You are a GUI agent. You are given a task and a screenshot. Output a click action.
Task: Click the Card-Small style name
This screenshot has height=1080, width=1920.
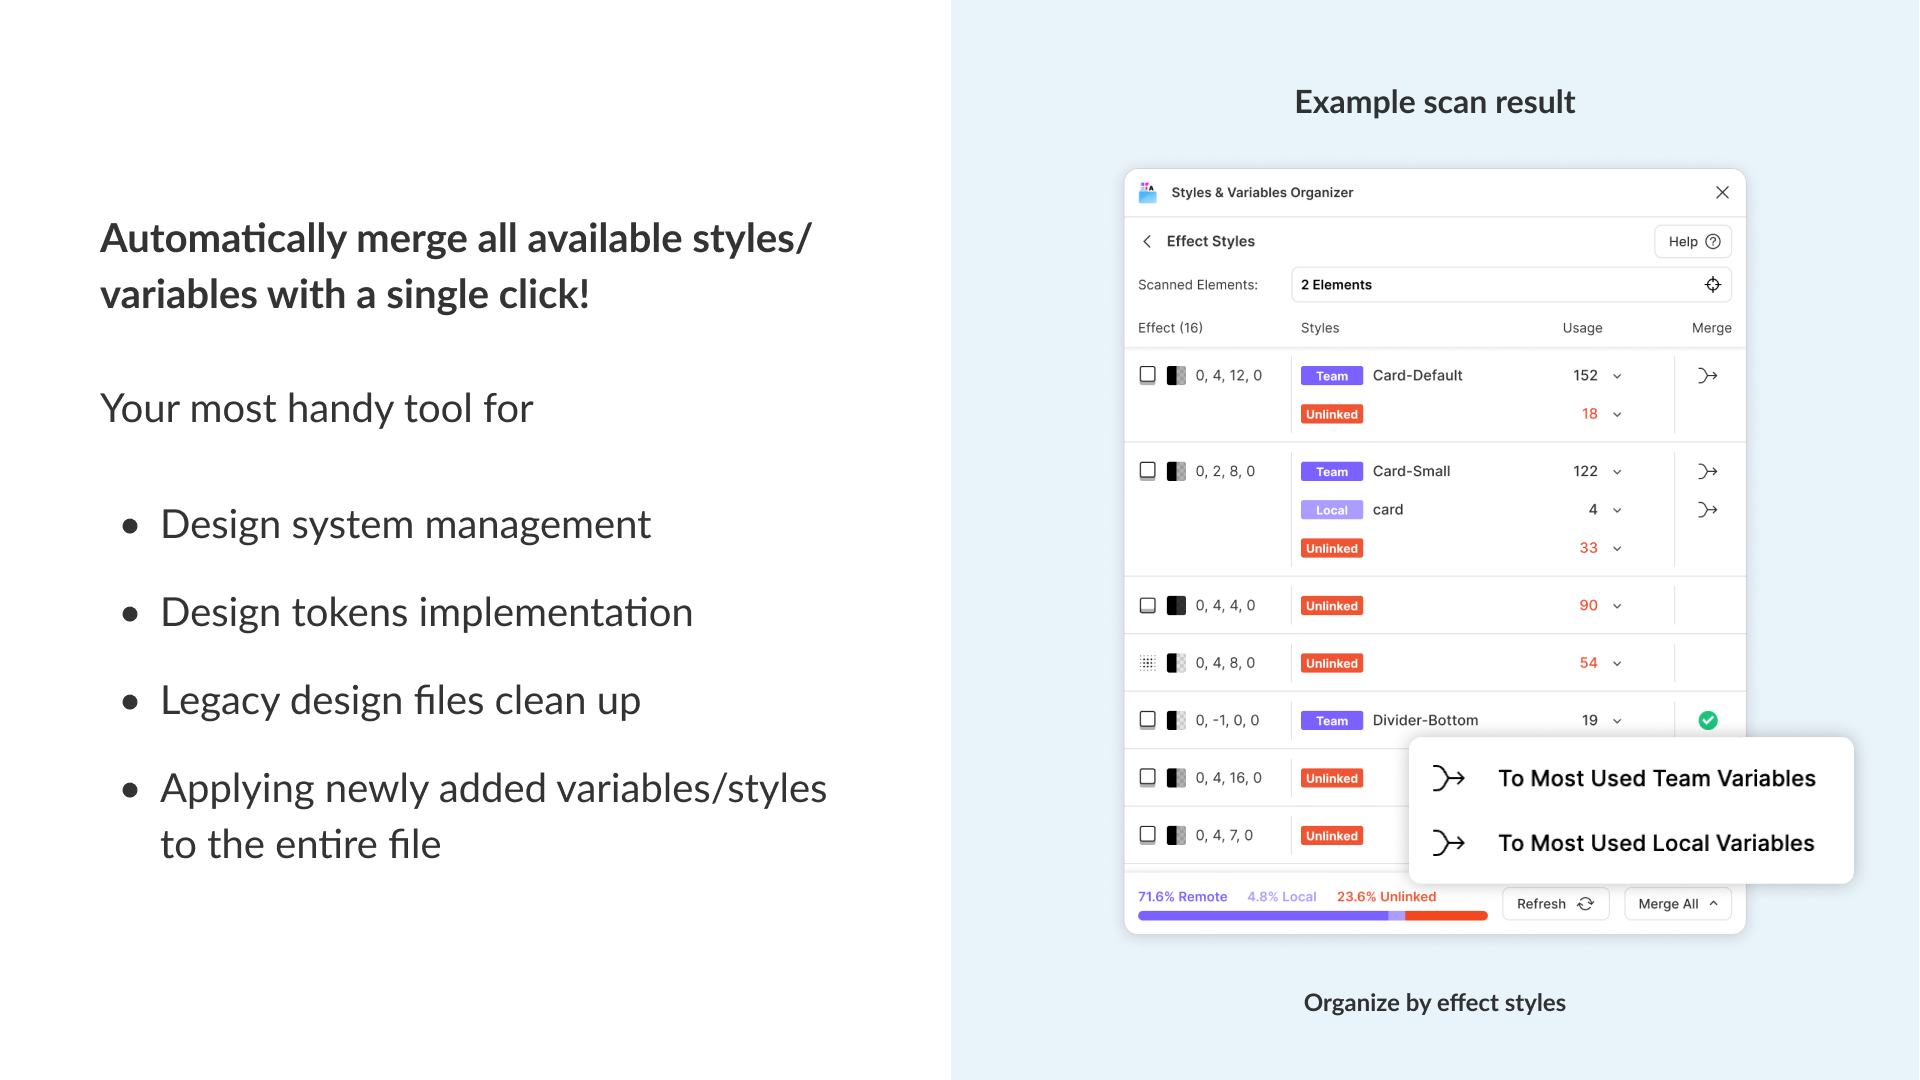point(1411,472)
